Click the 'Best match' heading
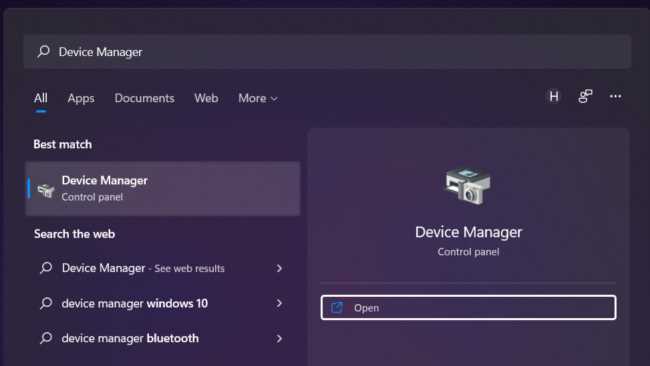This screenshot has height=366, width=650. point(63,144)
